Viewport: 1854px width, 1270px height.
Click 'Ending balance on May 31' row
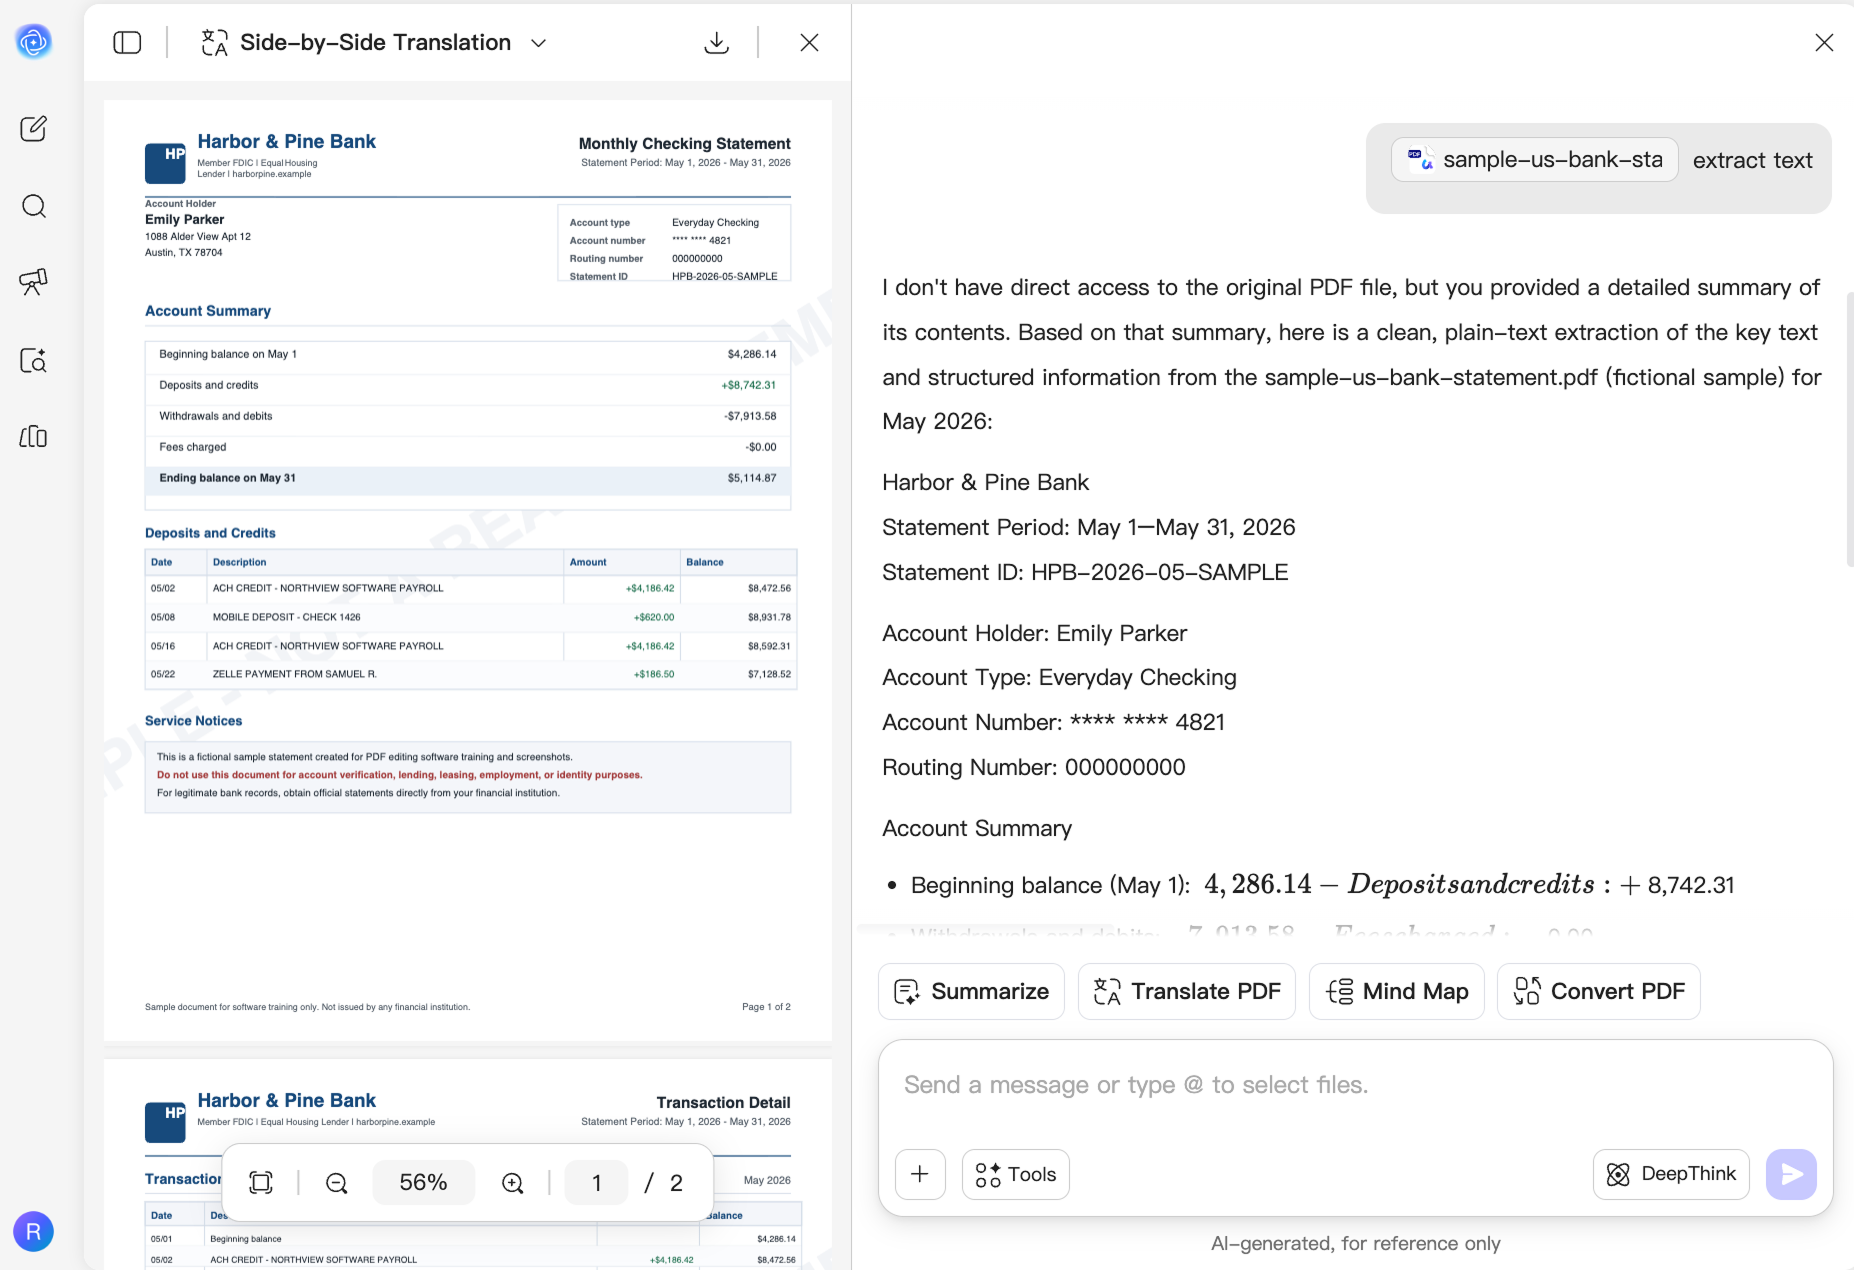468,479
